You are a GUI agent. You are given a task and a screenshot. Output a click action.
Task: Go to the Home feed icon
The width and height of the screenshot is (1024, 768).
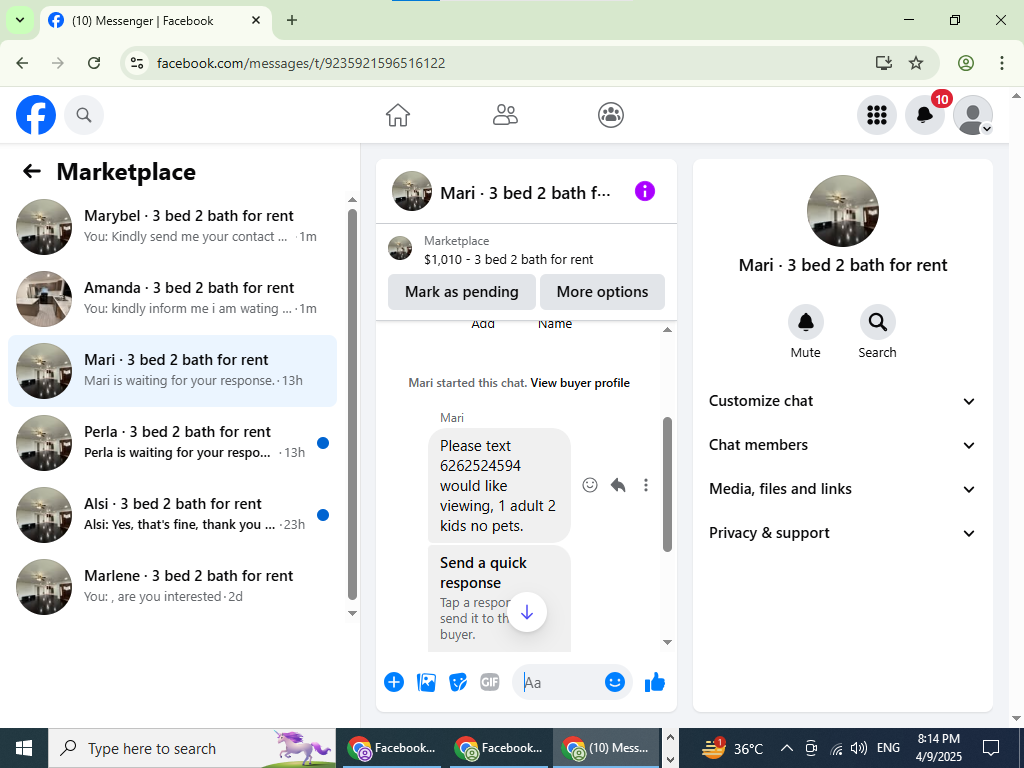pos(398,115)
